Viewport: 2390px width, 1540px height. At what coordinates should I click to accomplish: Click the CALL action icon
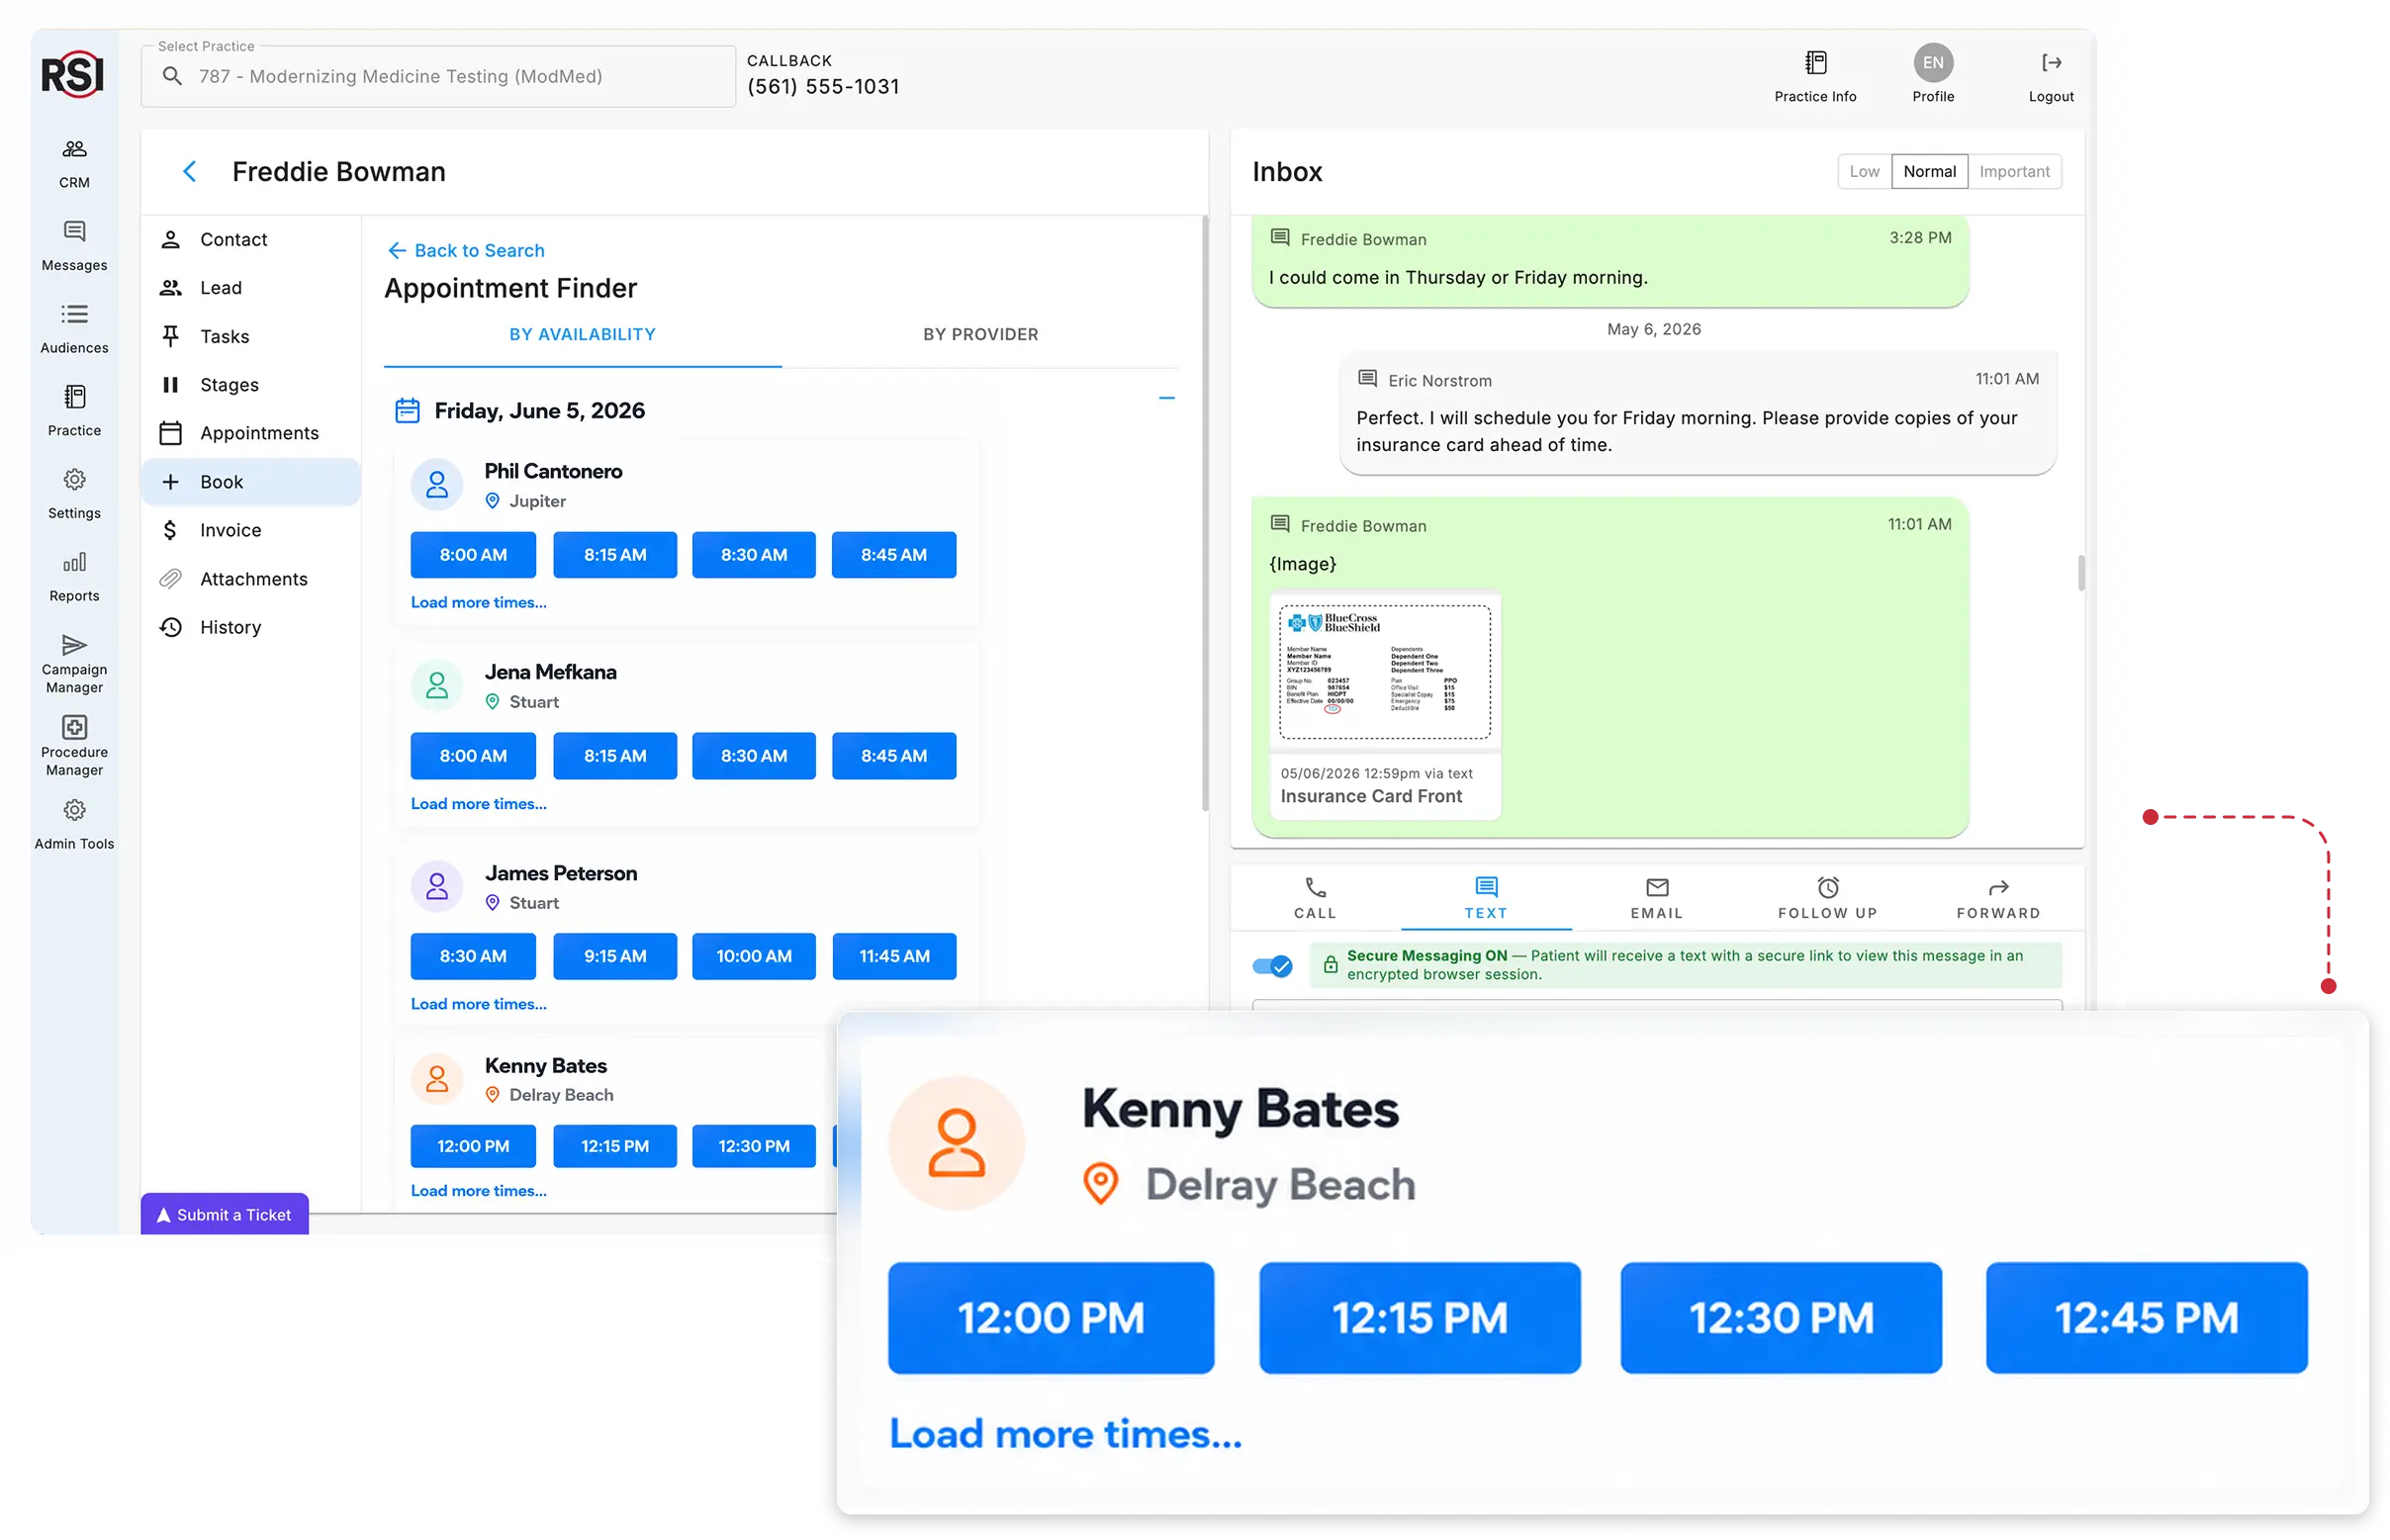click(1315, 888)
